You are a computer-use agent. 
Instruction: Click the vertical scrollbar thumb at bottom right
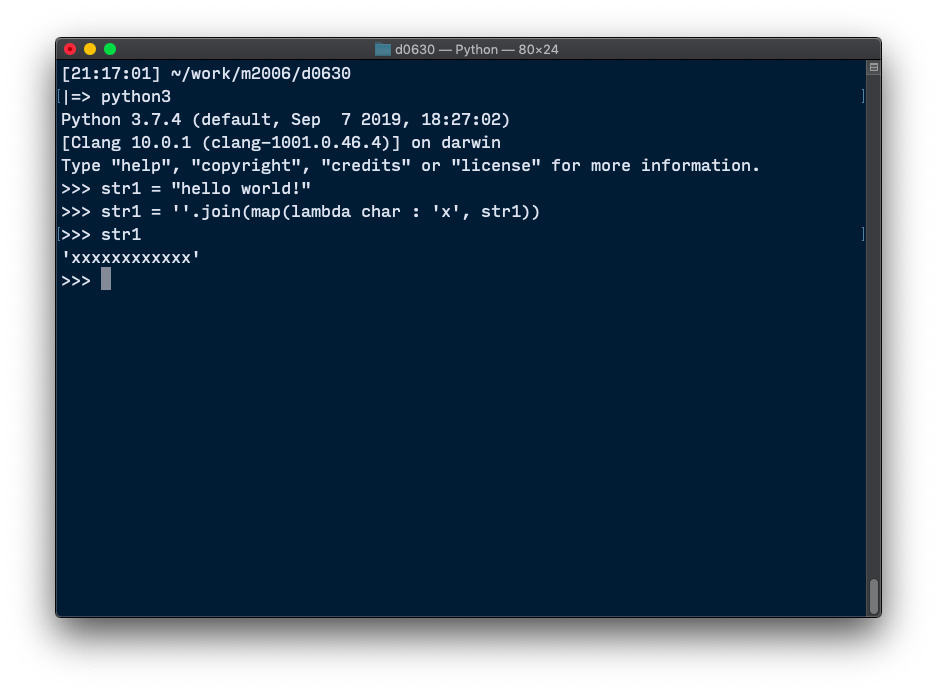point(874,596)
